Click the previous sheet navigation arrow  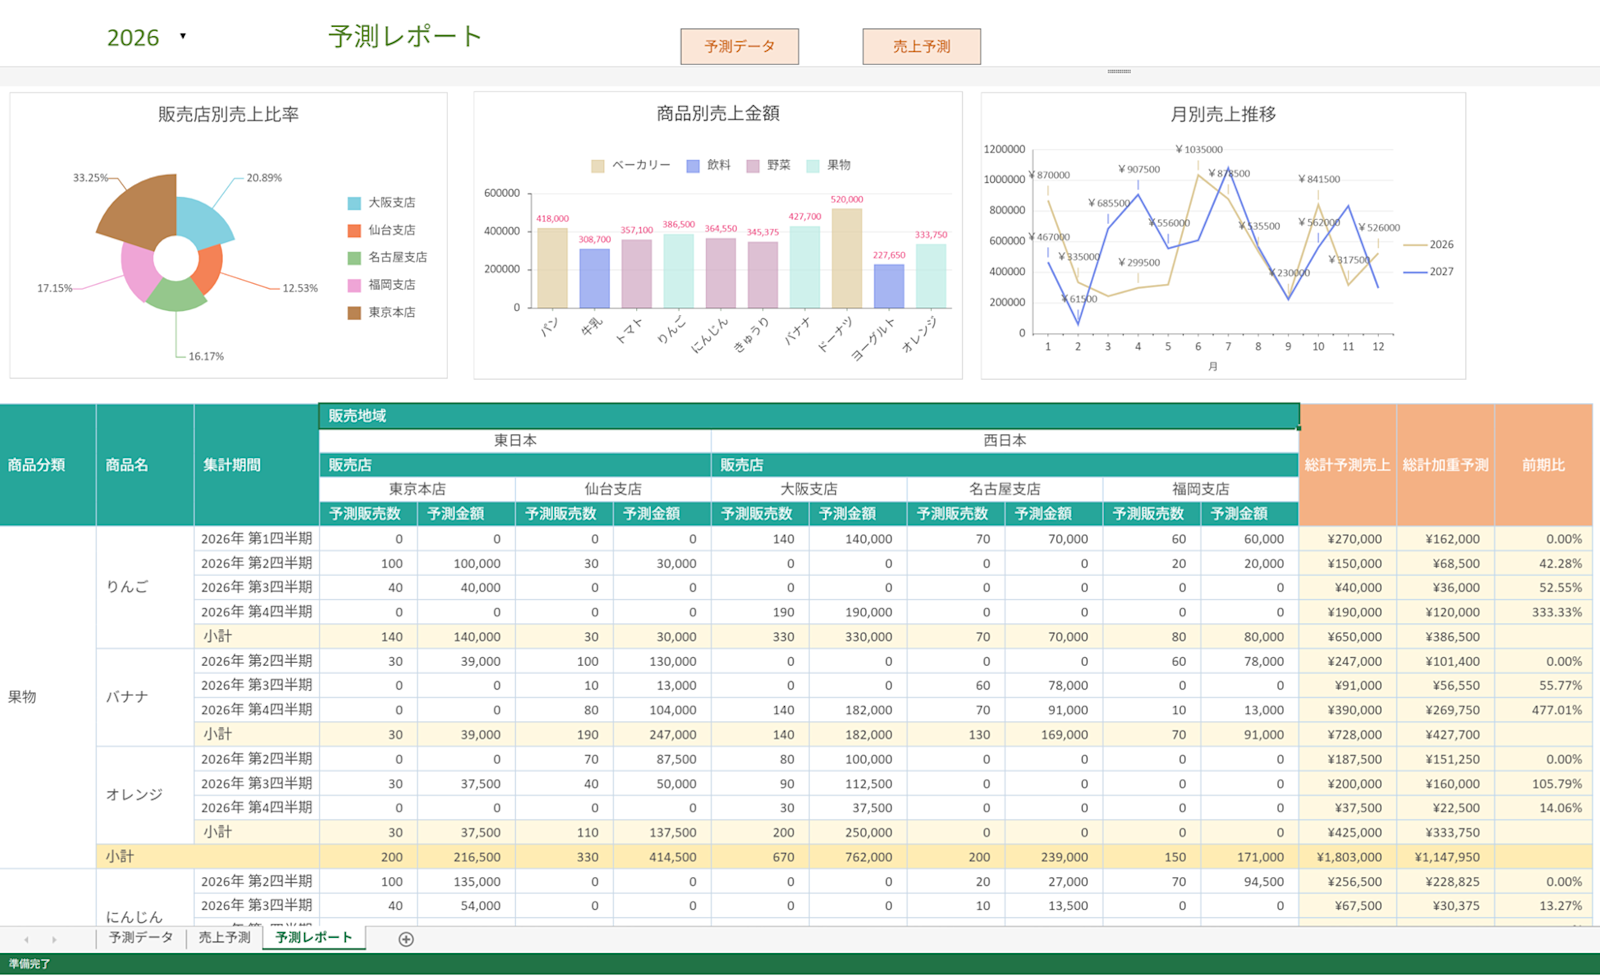coord(27,940)
